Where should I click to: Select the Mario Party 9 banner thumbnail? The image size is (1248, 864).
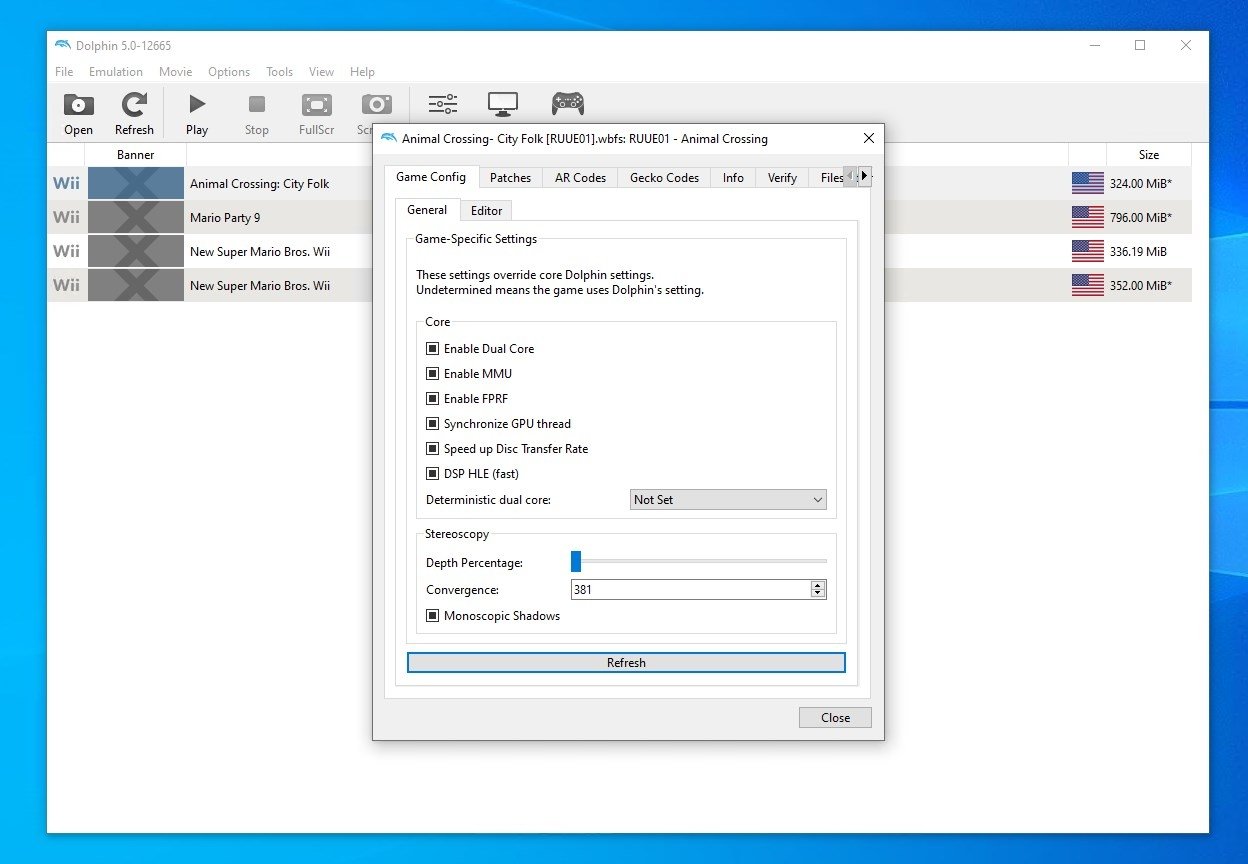136,217
